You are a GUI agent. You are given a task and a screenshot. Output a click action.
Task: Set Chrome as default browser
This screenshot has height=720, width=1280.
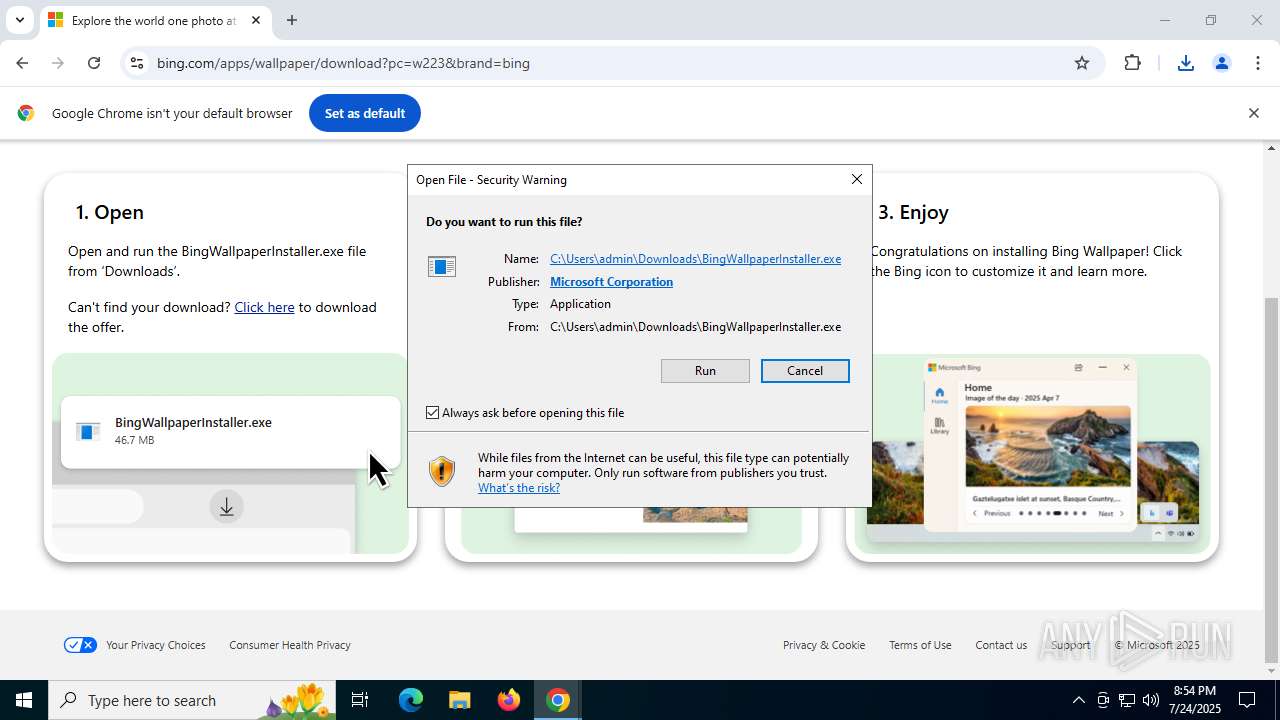(365, 113)
